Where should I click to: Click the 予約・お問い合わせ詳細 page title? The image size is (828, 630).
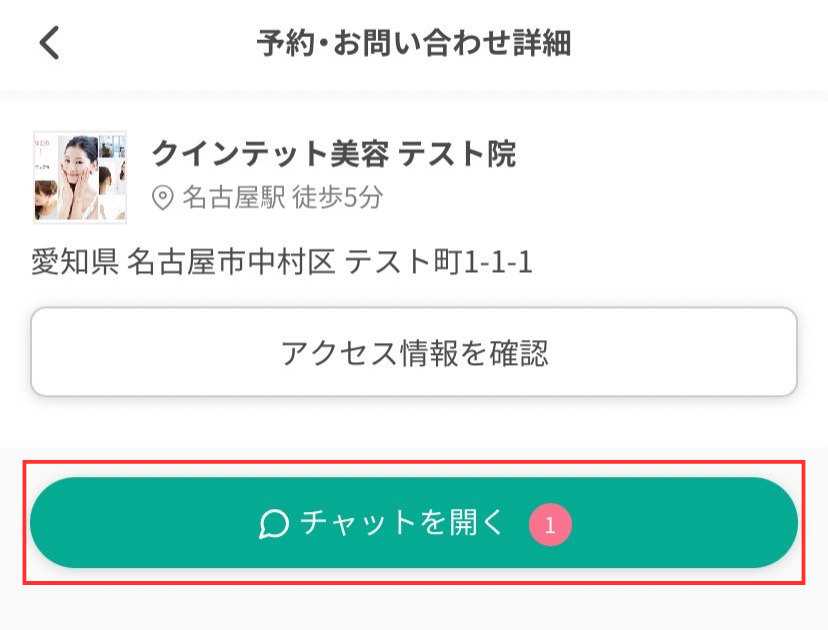(413, 44)
